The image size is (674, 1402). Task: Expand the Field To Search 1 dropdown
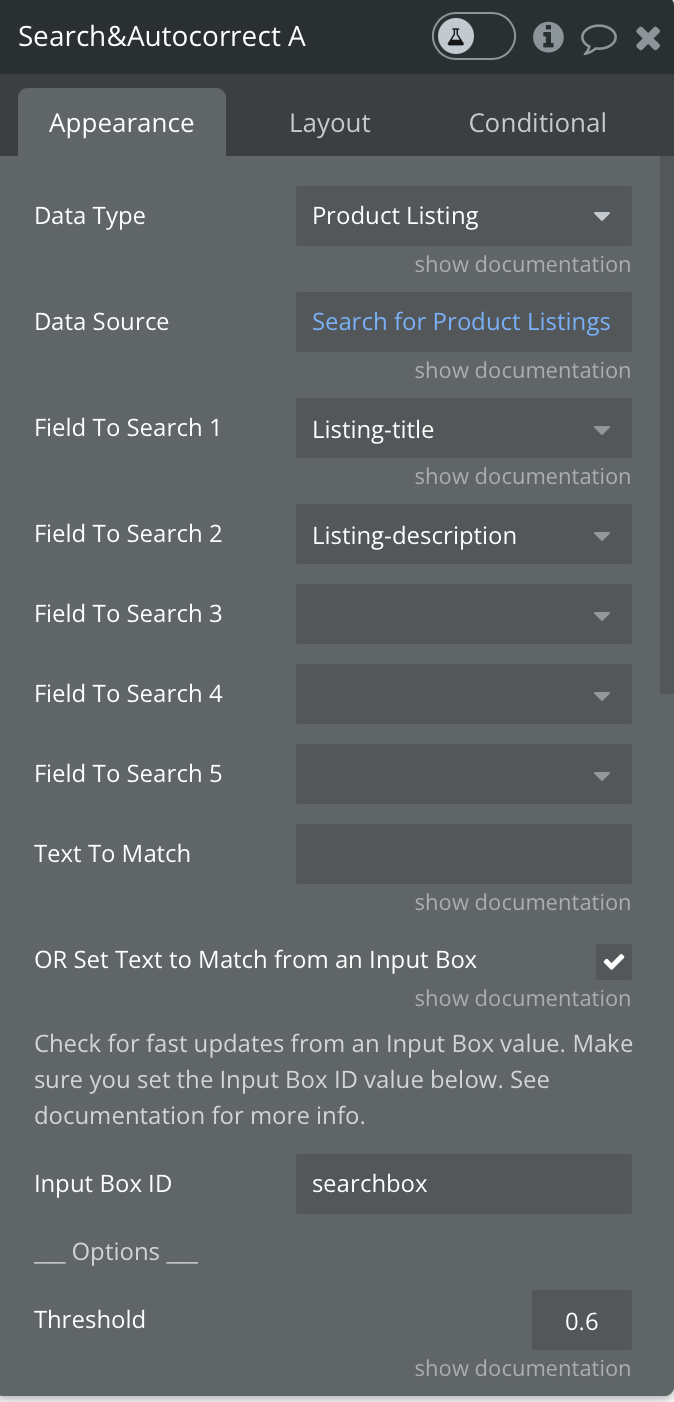pyautogui.click(x=463, y=429)
